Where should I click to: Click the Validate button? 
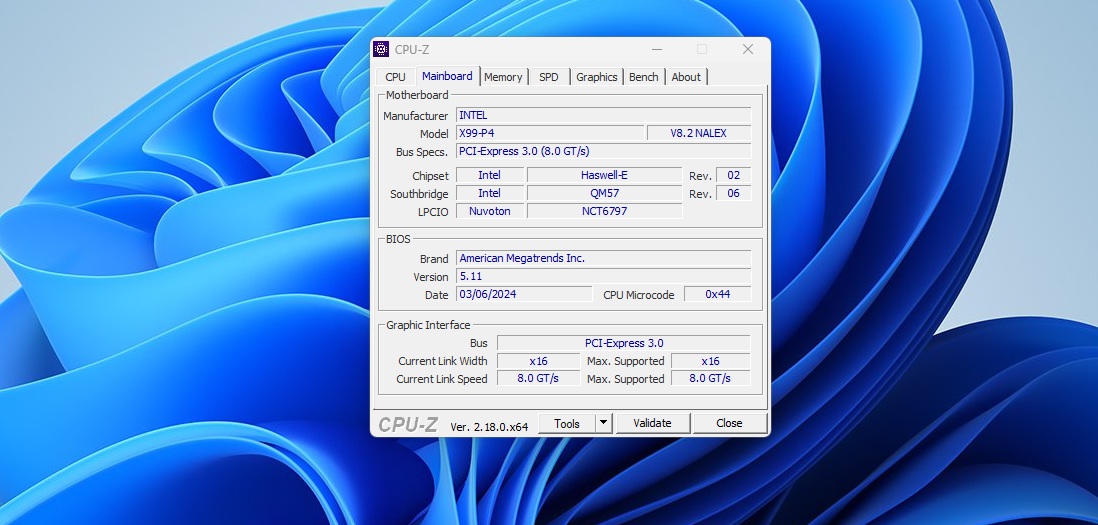click(x=653, y=424)
